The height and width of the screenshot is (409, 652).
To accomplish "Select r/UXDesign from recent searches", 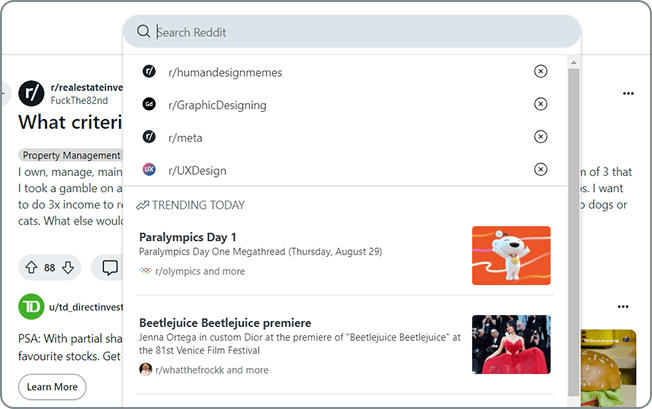I will click(345, 170).
